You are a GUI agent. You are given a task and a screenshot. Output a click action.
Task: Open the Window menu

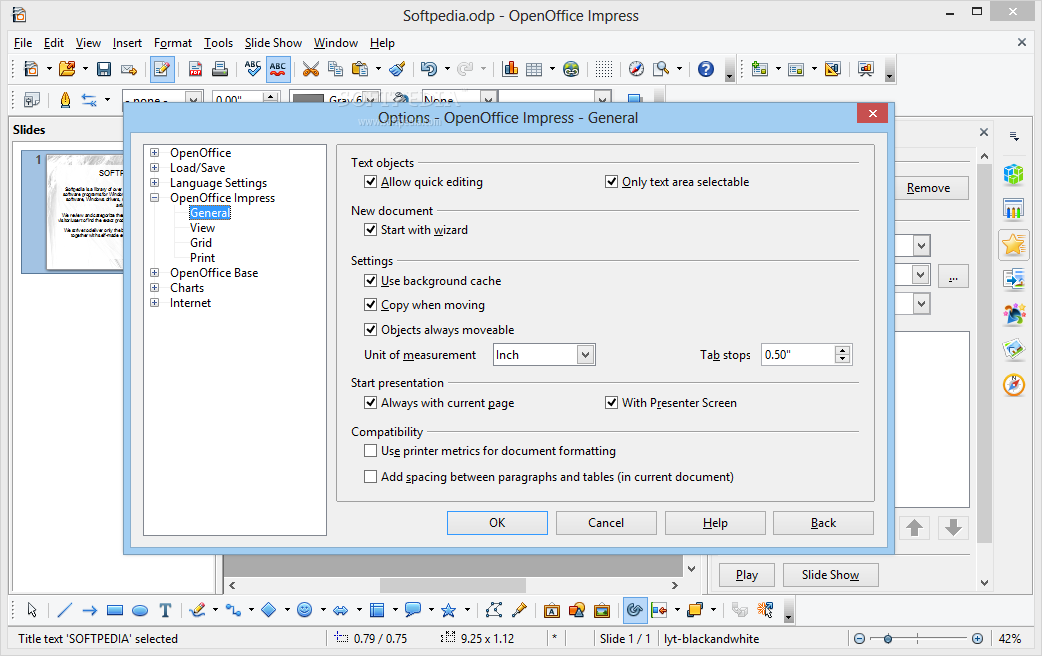336,43
